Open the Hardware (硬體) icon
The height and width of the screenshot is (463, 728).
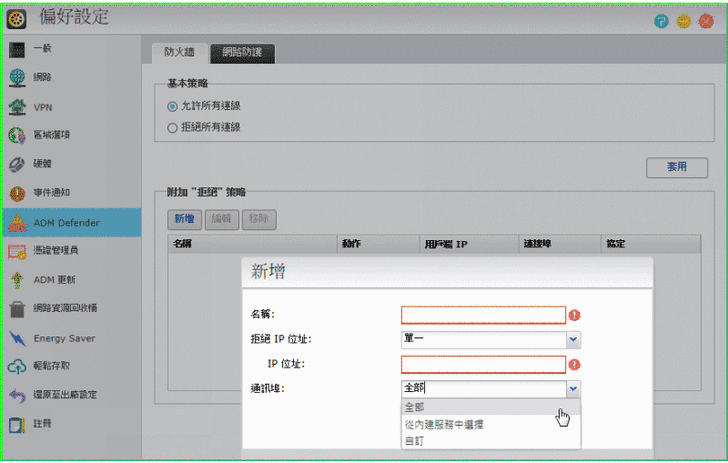pos(17,164)
